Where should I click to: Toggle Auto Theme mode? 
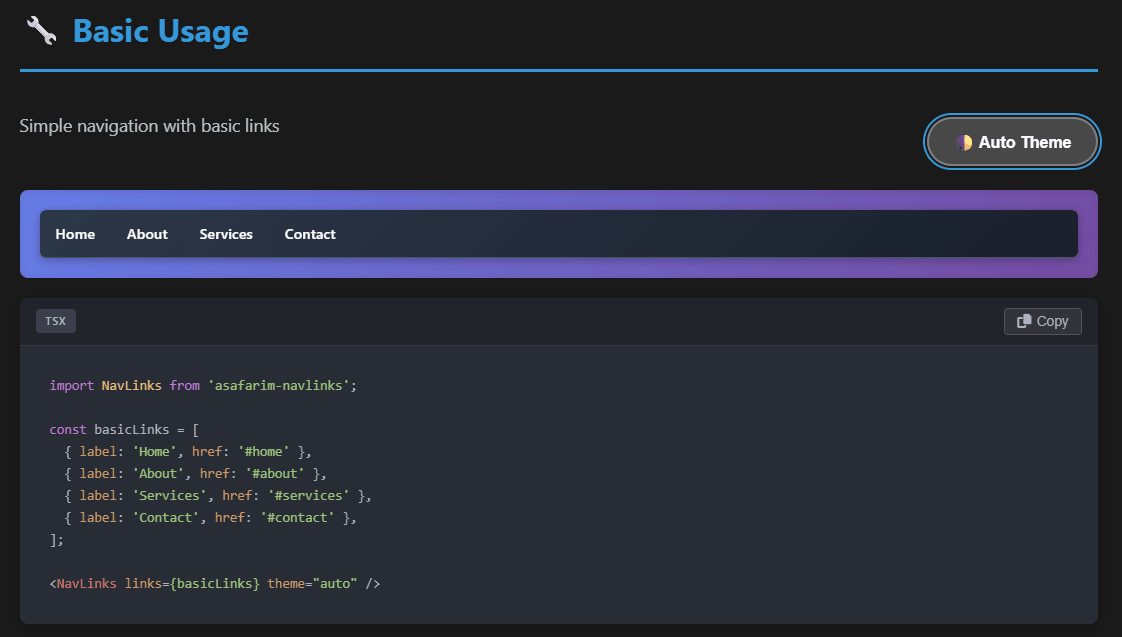1012,142
